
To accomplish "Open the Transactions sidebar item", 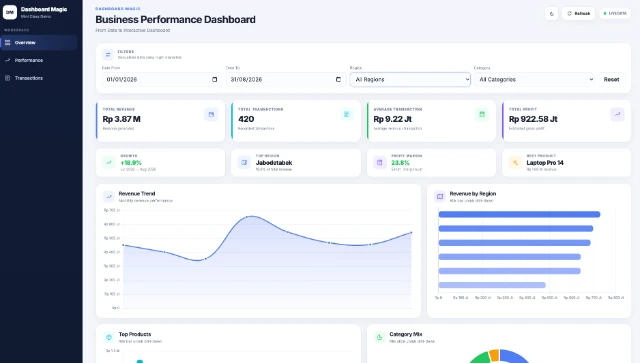I will (x=39, y=78).
